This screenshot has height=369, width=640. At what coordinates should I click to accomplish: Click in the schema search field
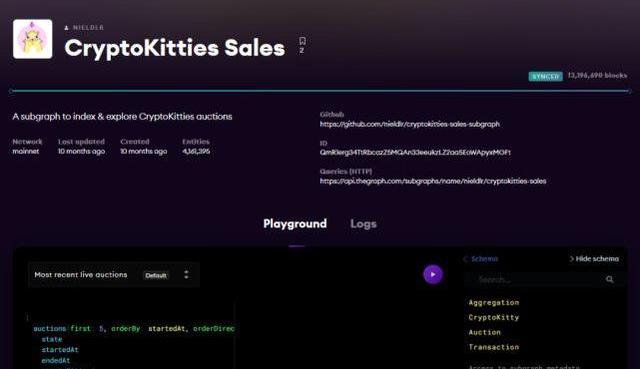coord(537,280)
